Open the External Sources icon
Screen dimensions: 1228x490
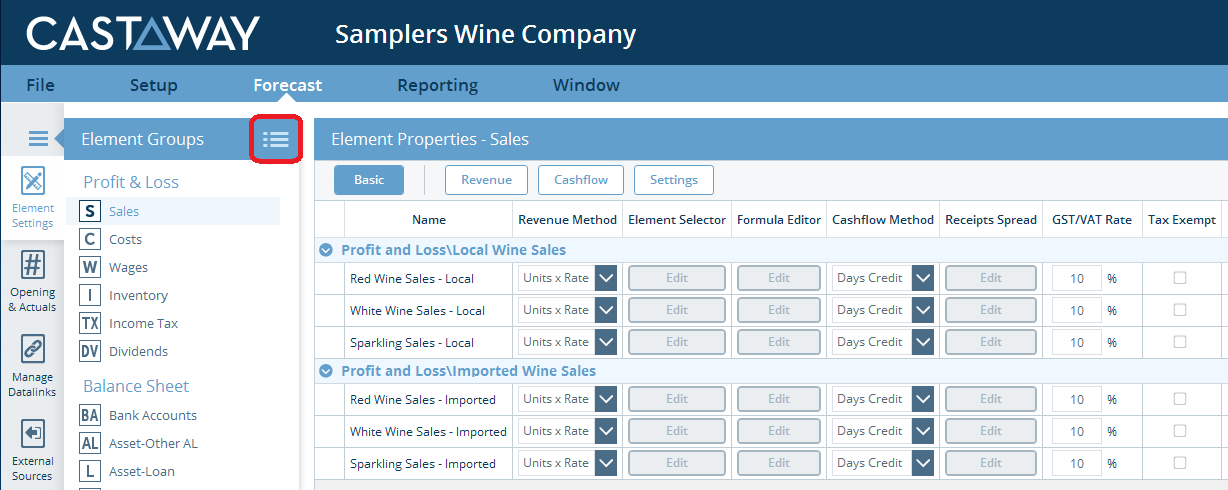(x=33, y=433)
